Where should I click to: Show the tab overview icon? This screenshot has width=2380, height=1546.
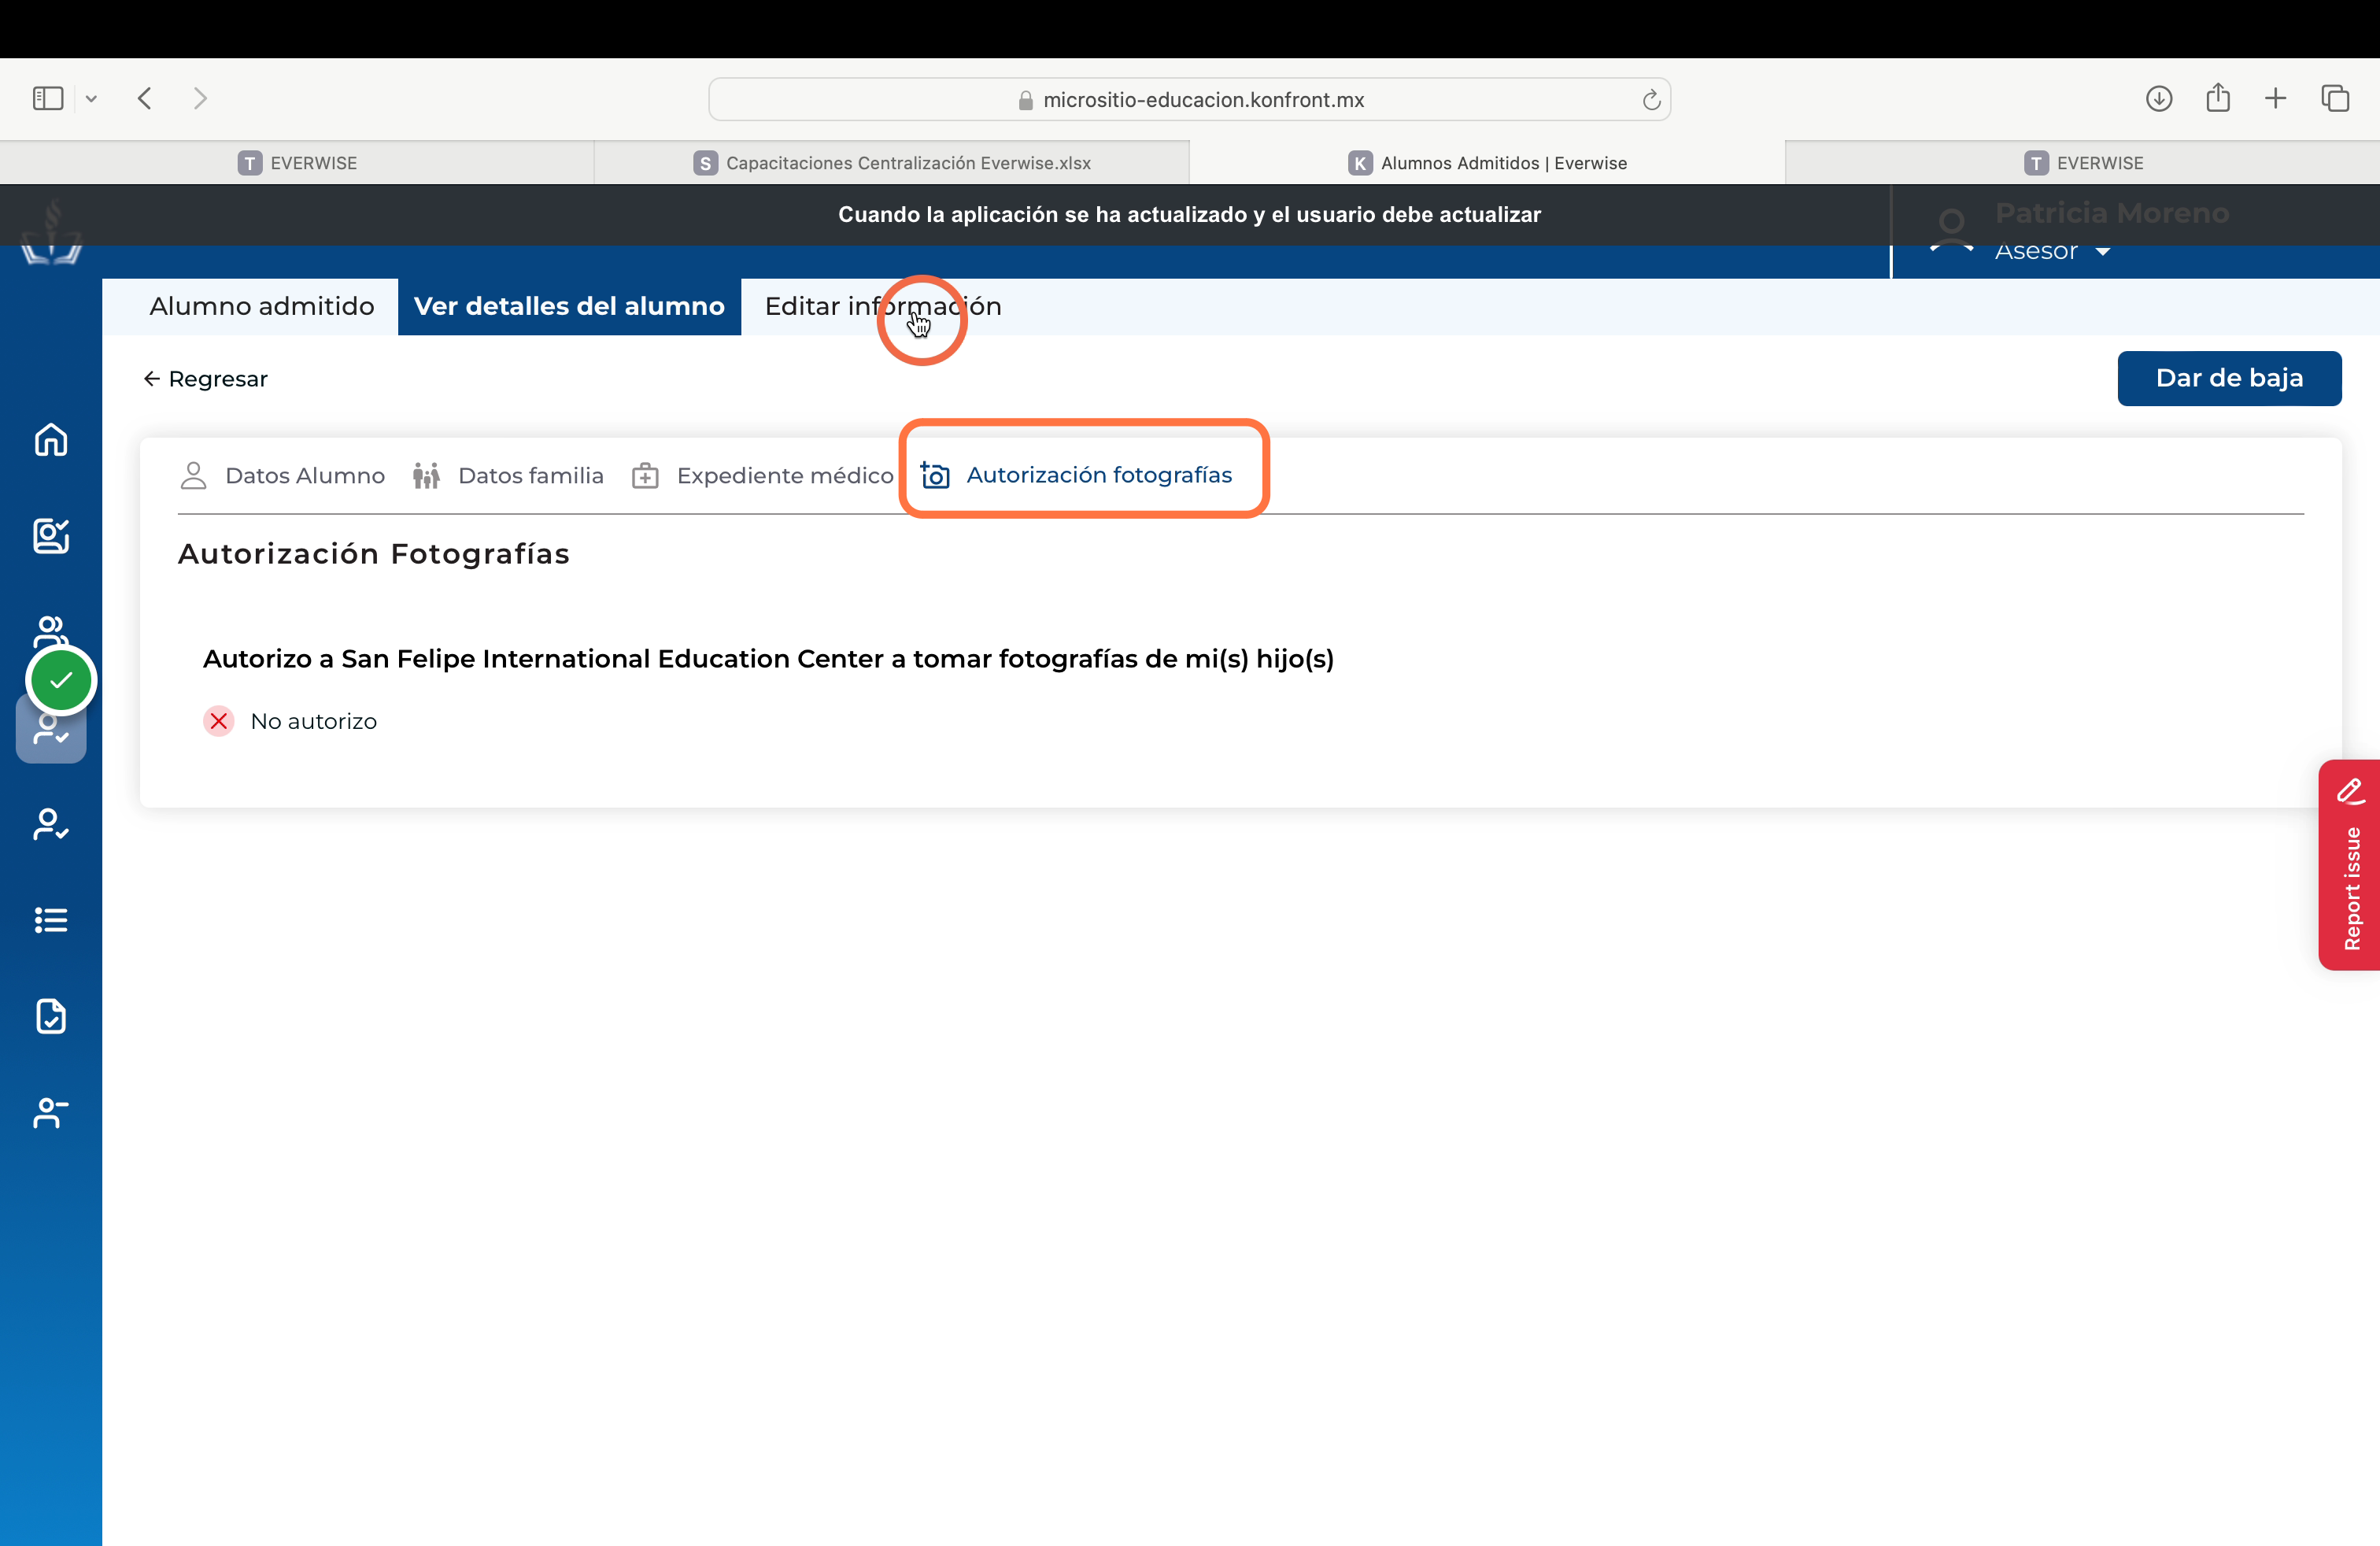(2335, 98)
